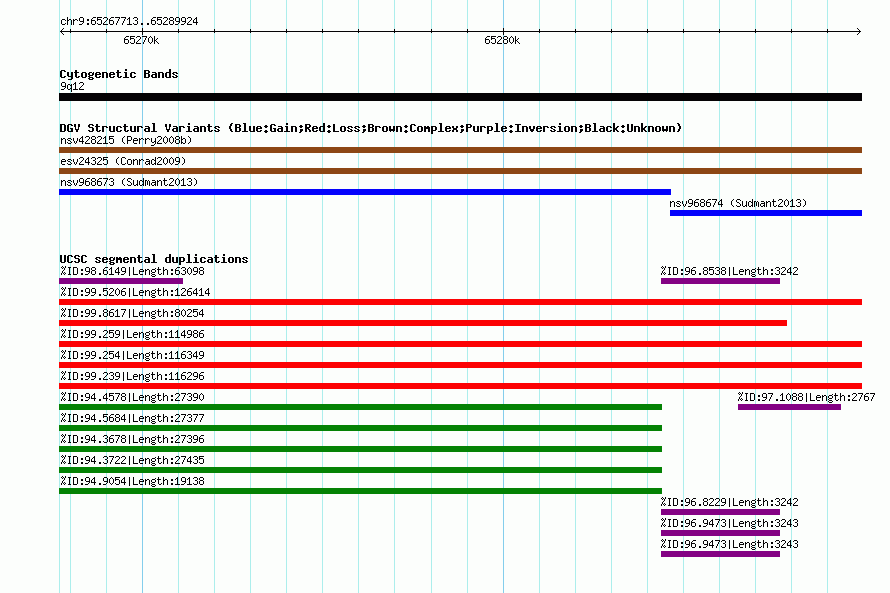Screen dimensions: 890x593
Task: Select the purple bar under %ID:98.6149|Length:63098
Action: coord(121,281)
